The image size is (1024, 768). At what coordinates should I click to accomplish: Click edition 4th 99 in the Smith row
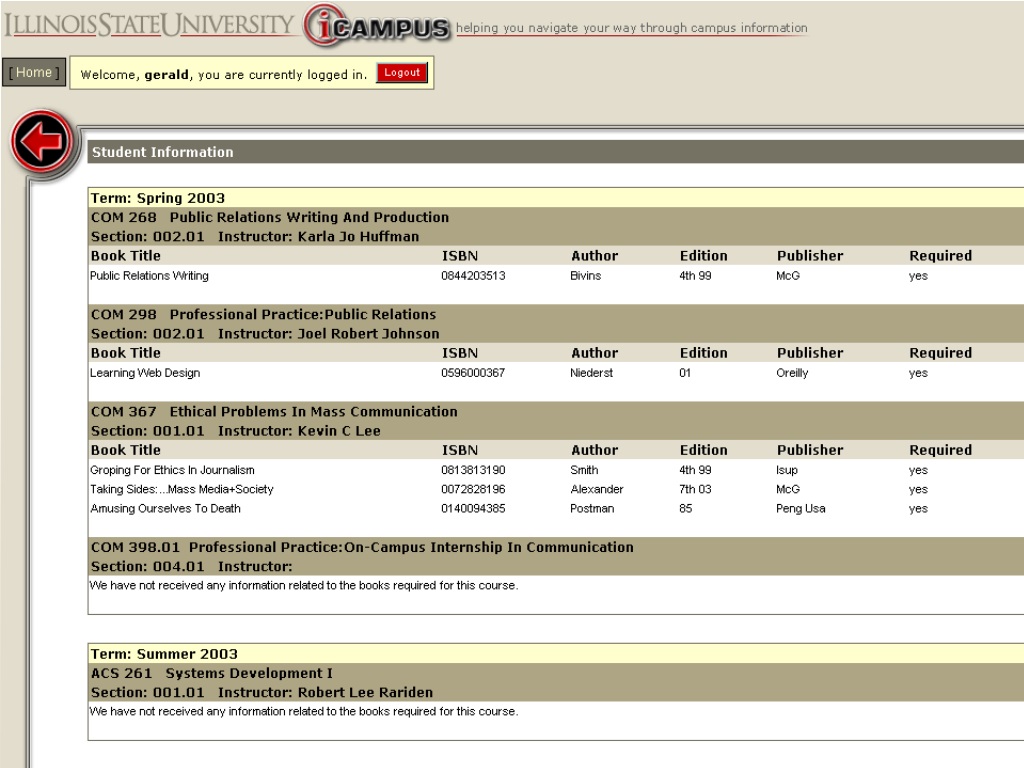click(x=695, y=470)
